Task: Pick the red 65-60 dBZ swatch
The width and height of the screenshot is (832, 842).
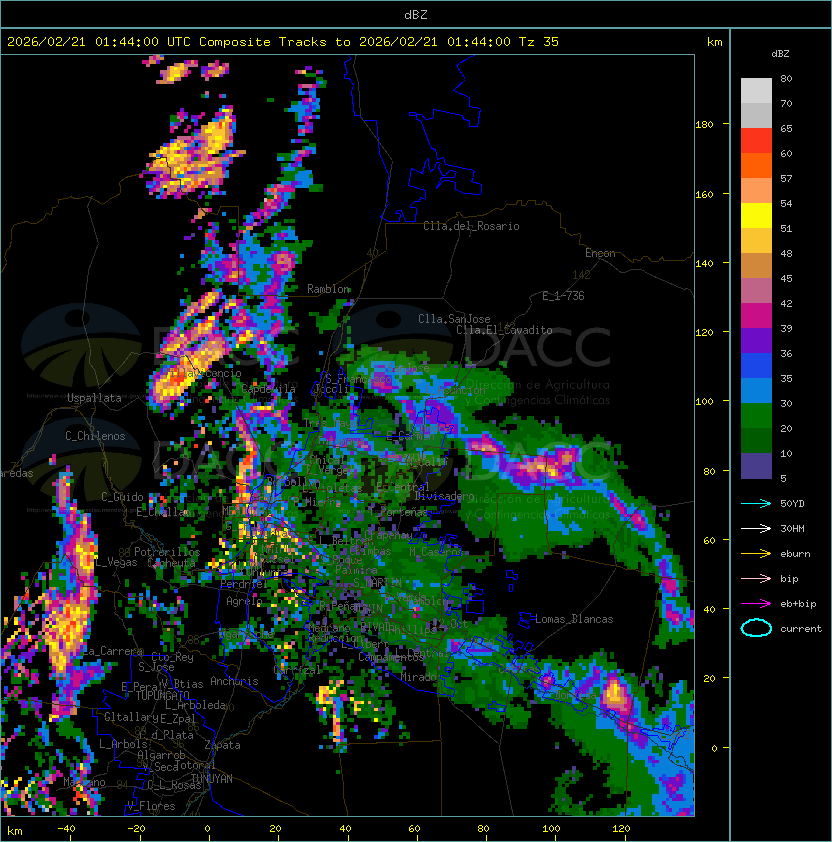Action: pyautogui.click(x=756, y=141)
